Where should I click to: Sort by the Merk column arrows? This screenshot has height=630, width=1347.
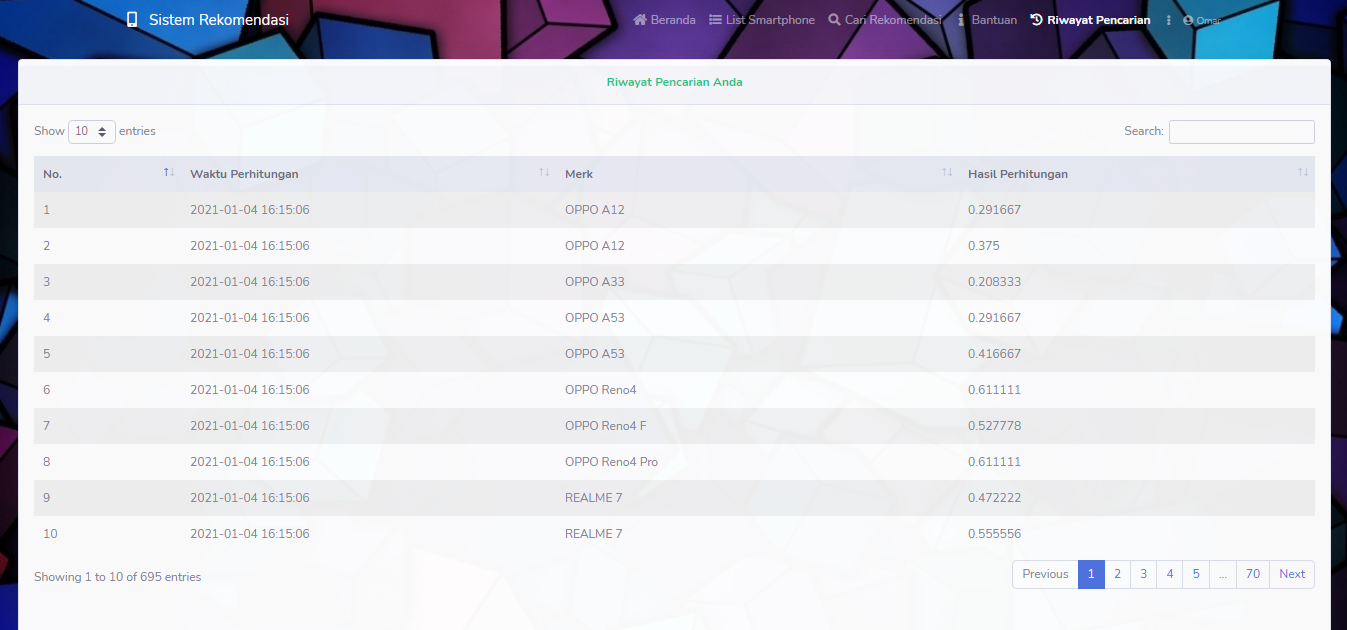pyautogui.click(x=947, y=173)
